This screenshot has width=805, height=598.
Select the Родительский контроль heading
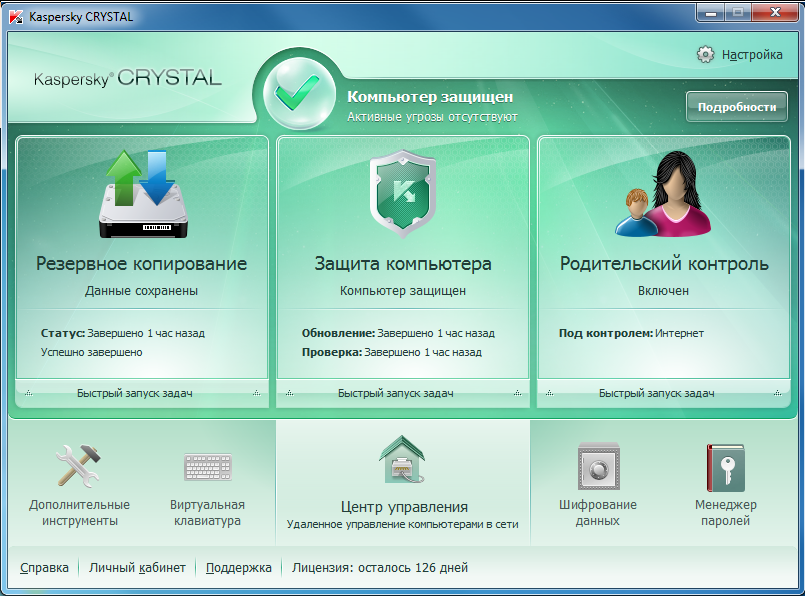(663, 264)
